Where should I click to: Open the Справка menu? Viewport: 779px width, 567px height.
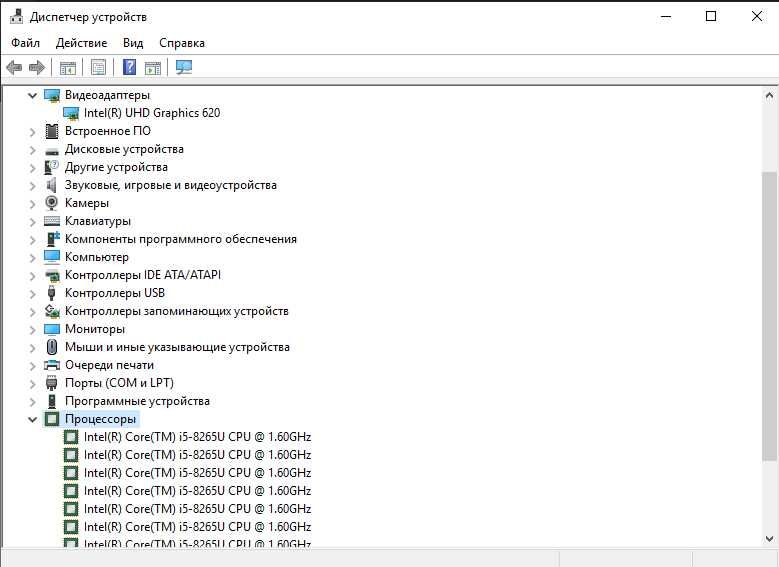coord(182,43)
